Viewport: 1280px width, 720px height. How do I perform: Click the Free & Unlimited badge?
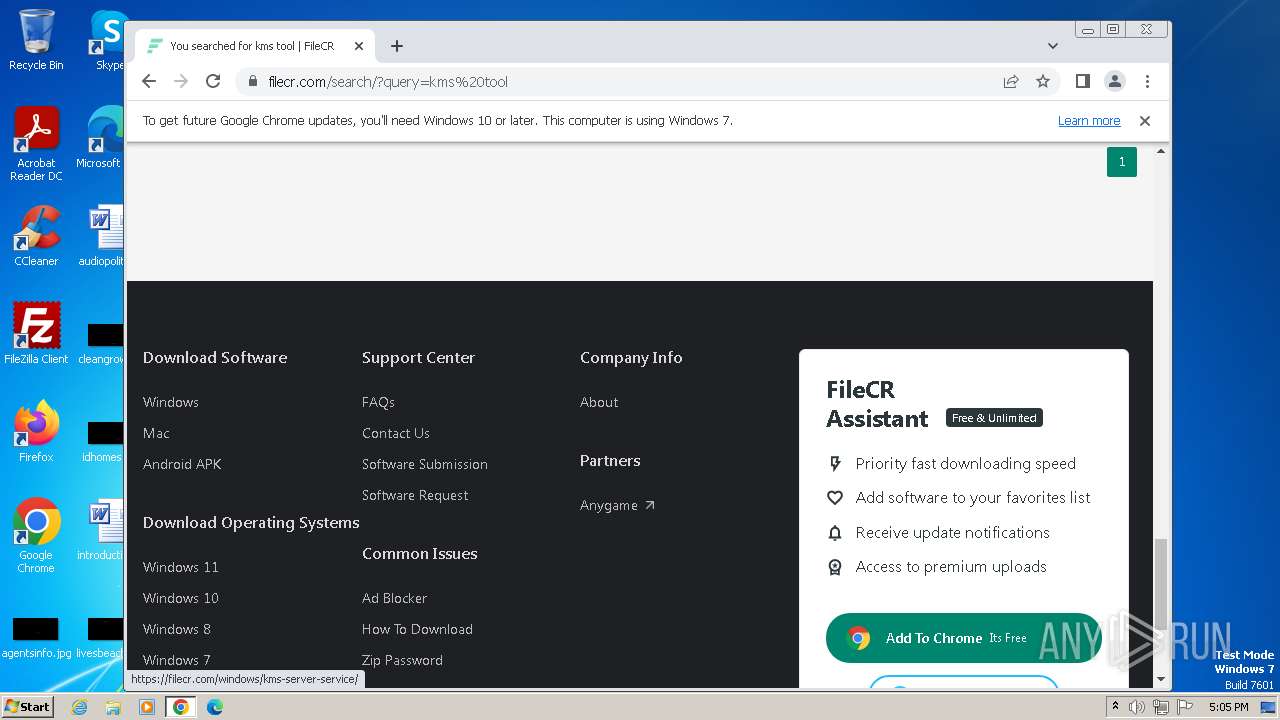(994, 418)
